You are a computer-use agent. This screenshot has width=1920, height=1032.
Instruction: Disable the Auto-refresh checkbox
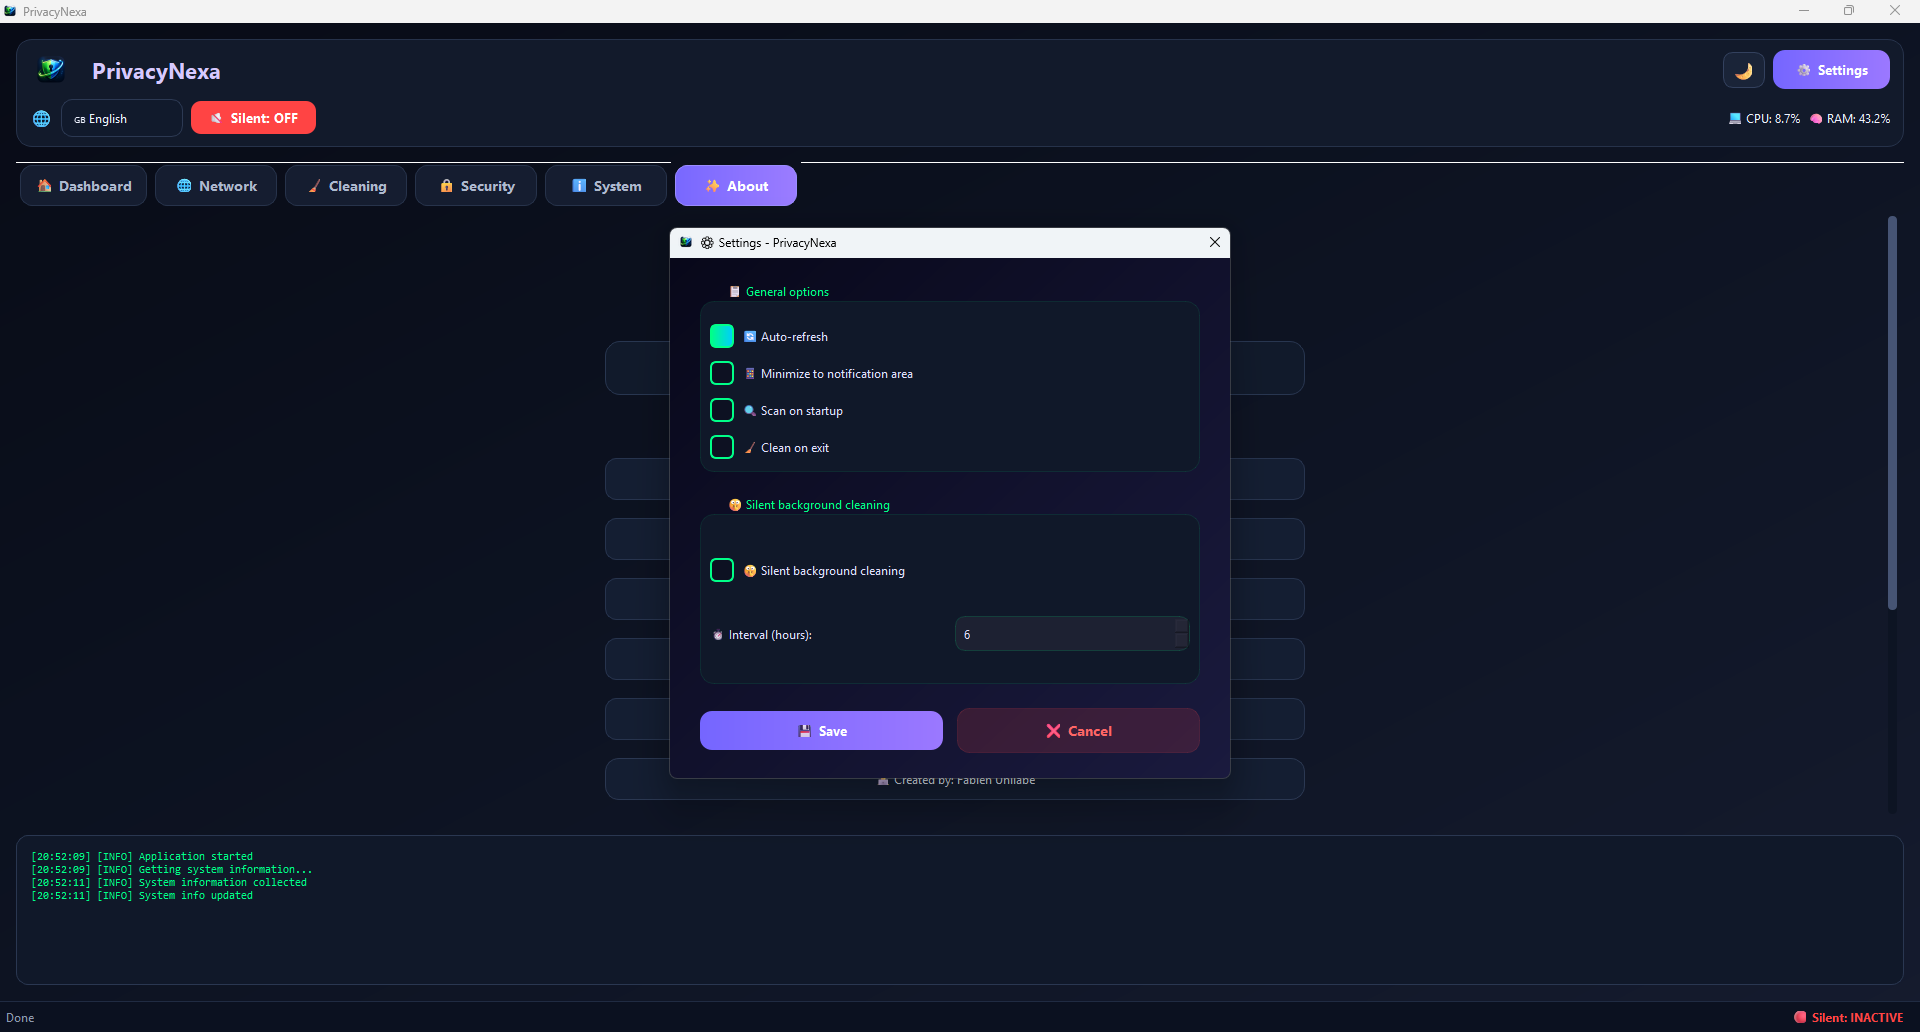point(722,336)
